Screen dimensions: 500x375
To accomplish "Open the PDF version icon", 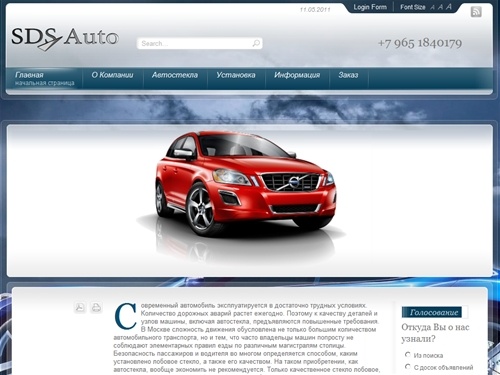I will coord(80,307).
